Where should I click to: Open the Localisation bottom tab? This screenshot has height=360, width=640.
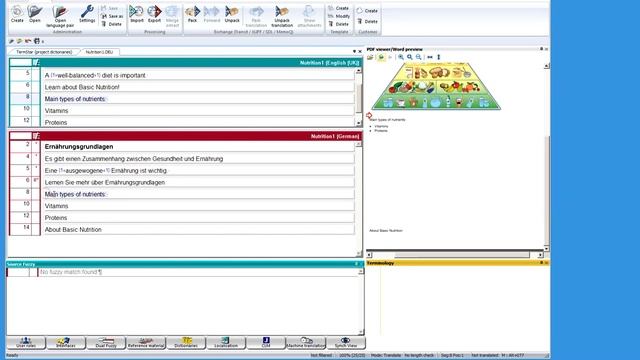tap(226, 343)
